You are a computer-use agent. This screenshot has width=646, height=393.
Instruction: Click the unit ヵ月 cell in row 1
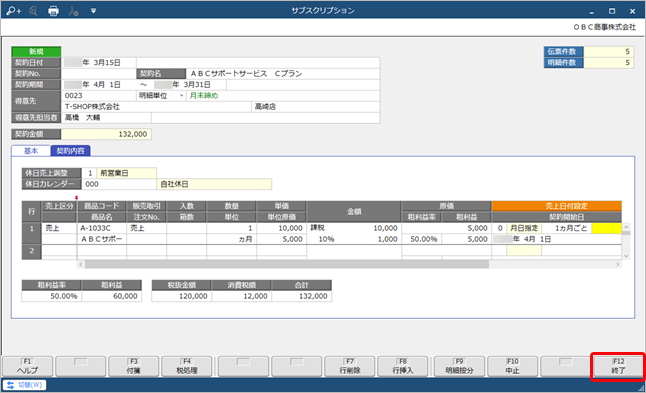click(232, 239)
